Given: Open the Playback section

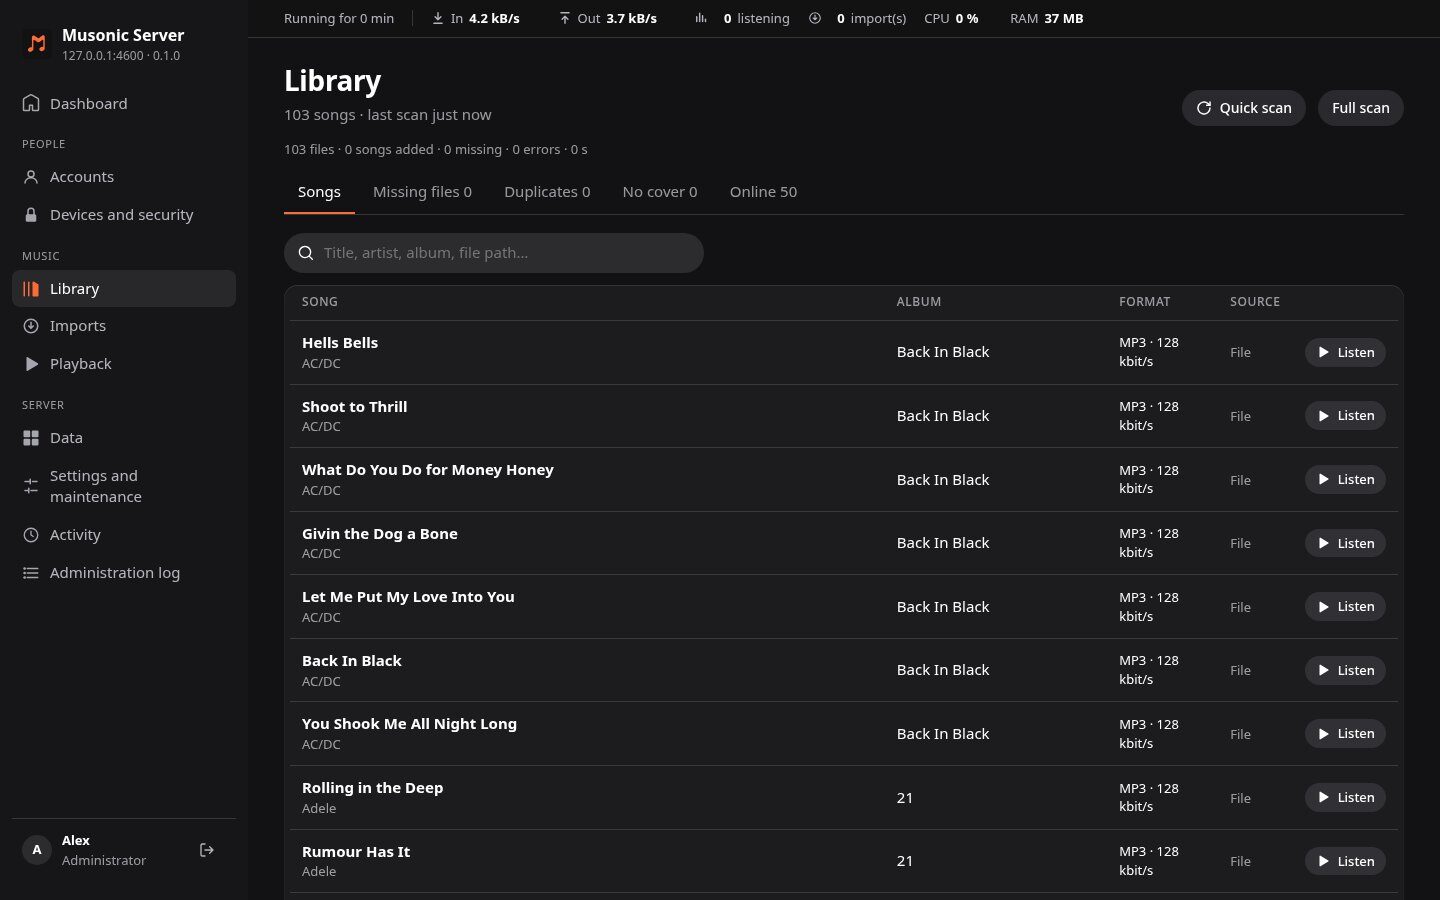Looking at the screenshot, I should pyautogui.click(x=124, y=364).
